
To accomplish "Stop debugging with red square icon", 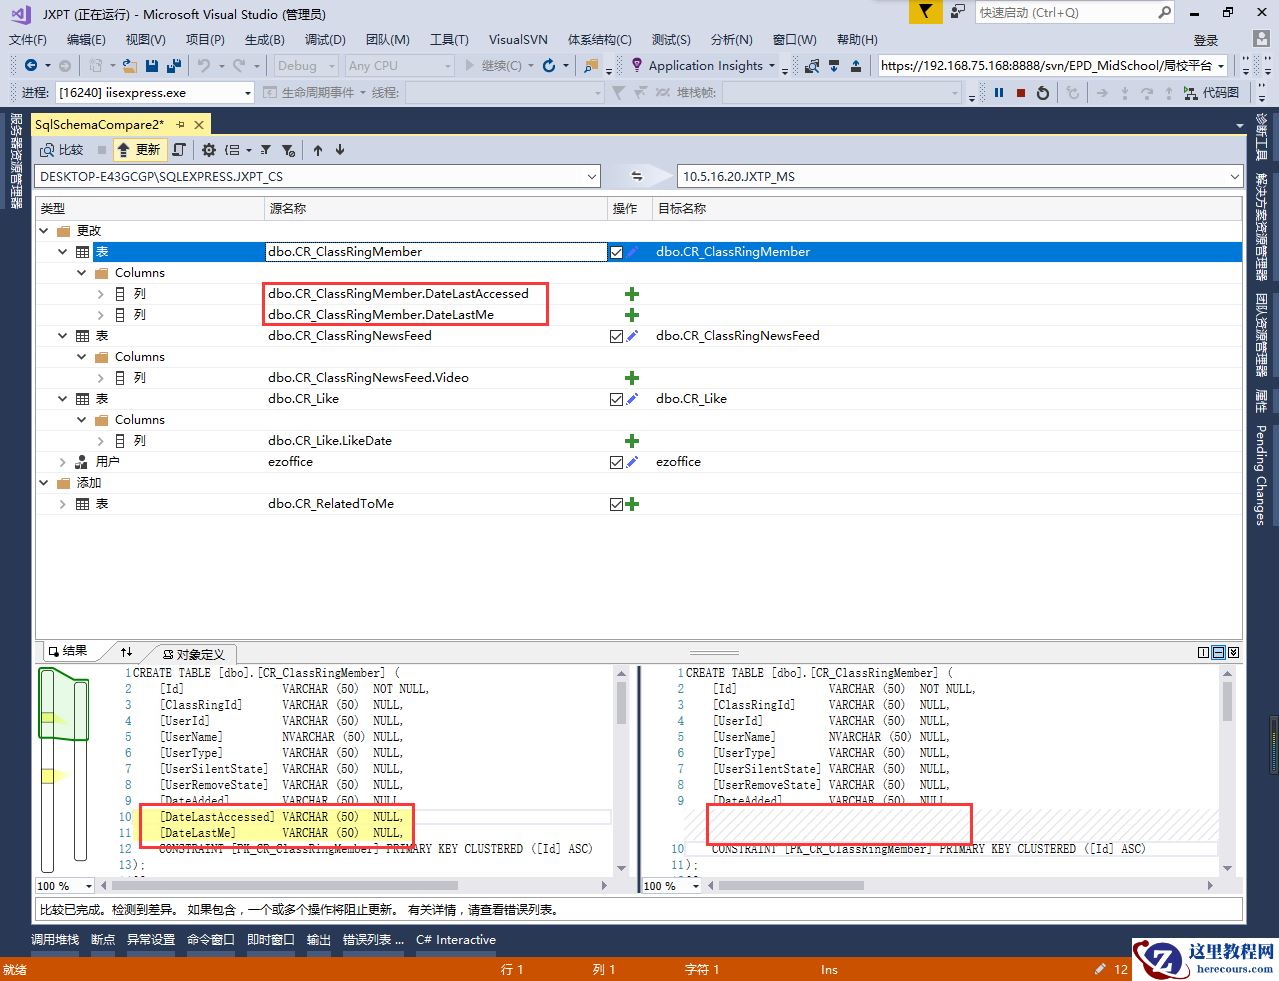I will (1020, 92).
